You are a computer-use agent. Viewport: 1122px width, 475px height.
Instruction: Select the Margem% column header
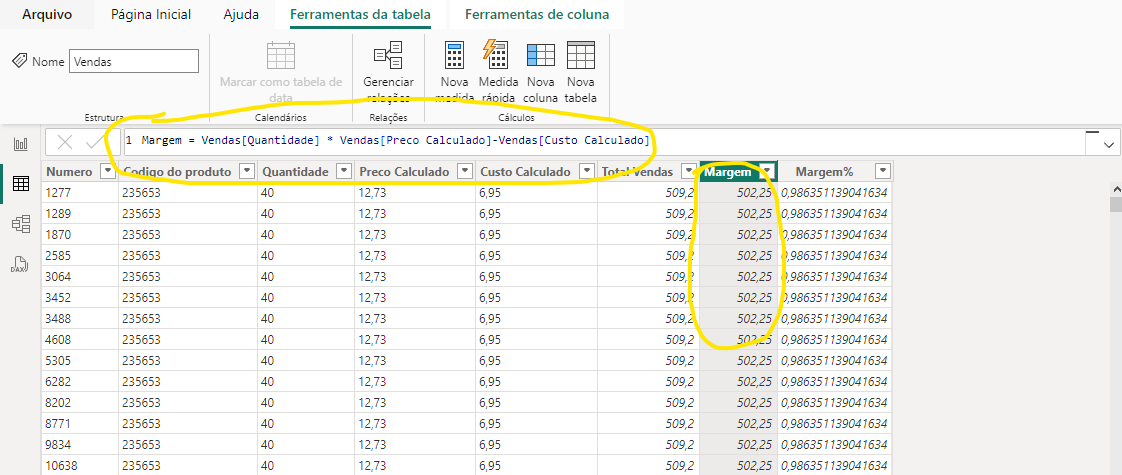[x=824, y=172]
